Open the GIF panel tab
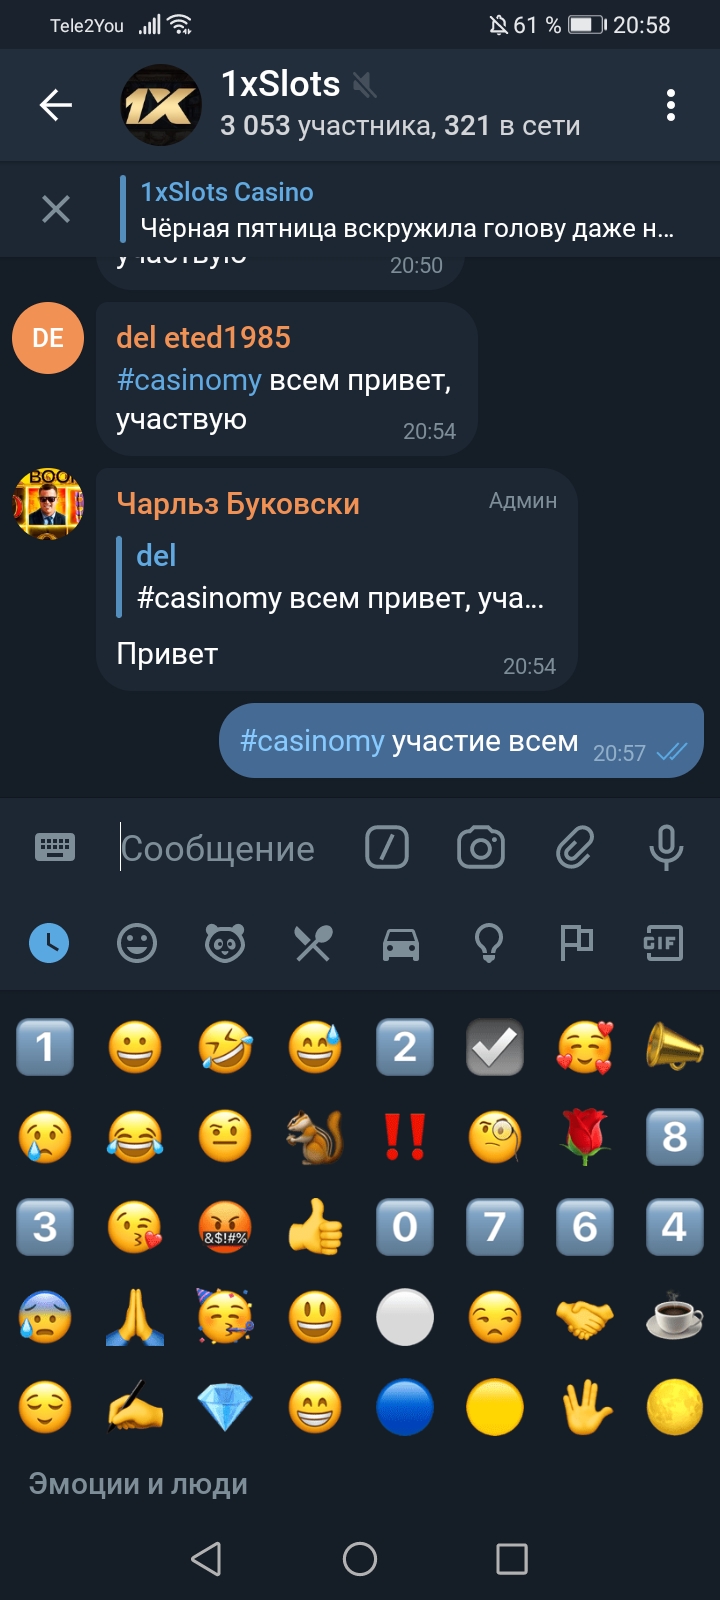 (663, 943)
